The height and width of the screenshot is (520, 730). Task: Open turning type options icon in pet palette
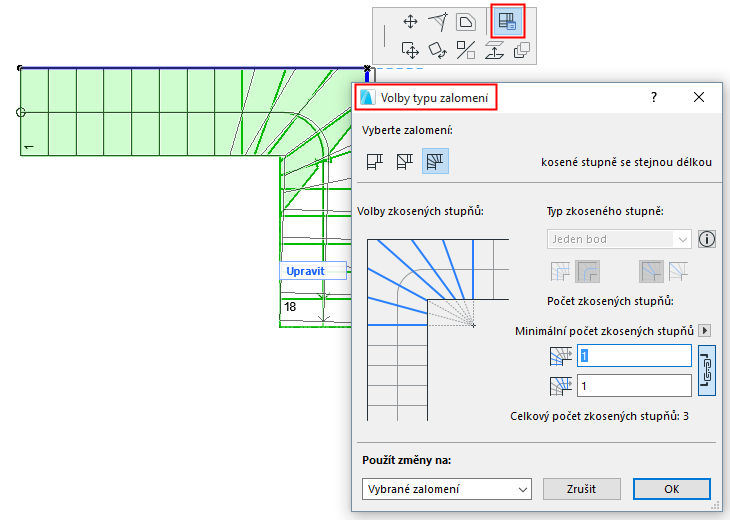507,21
